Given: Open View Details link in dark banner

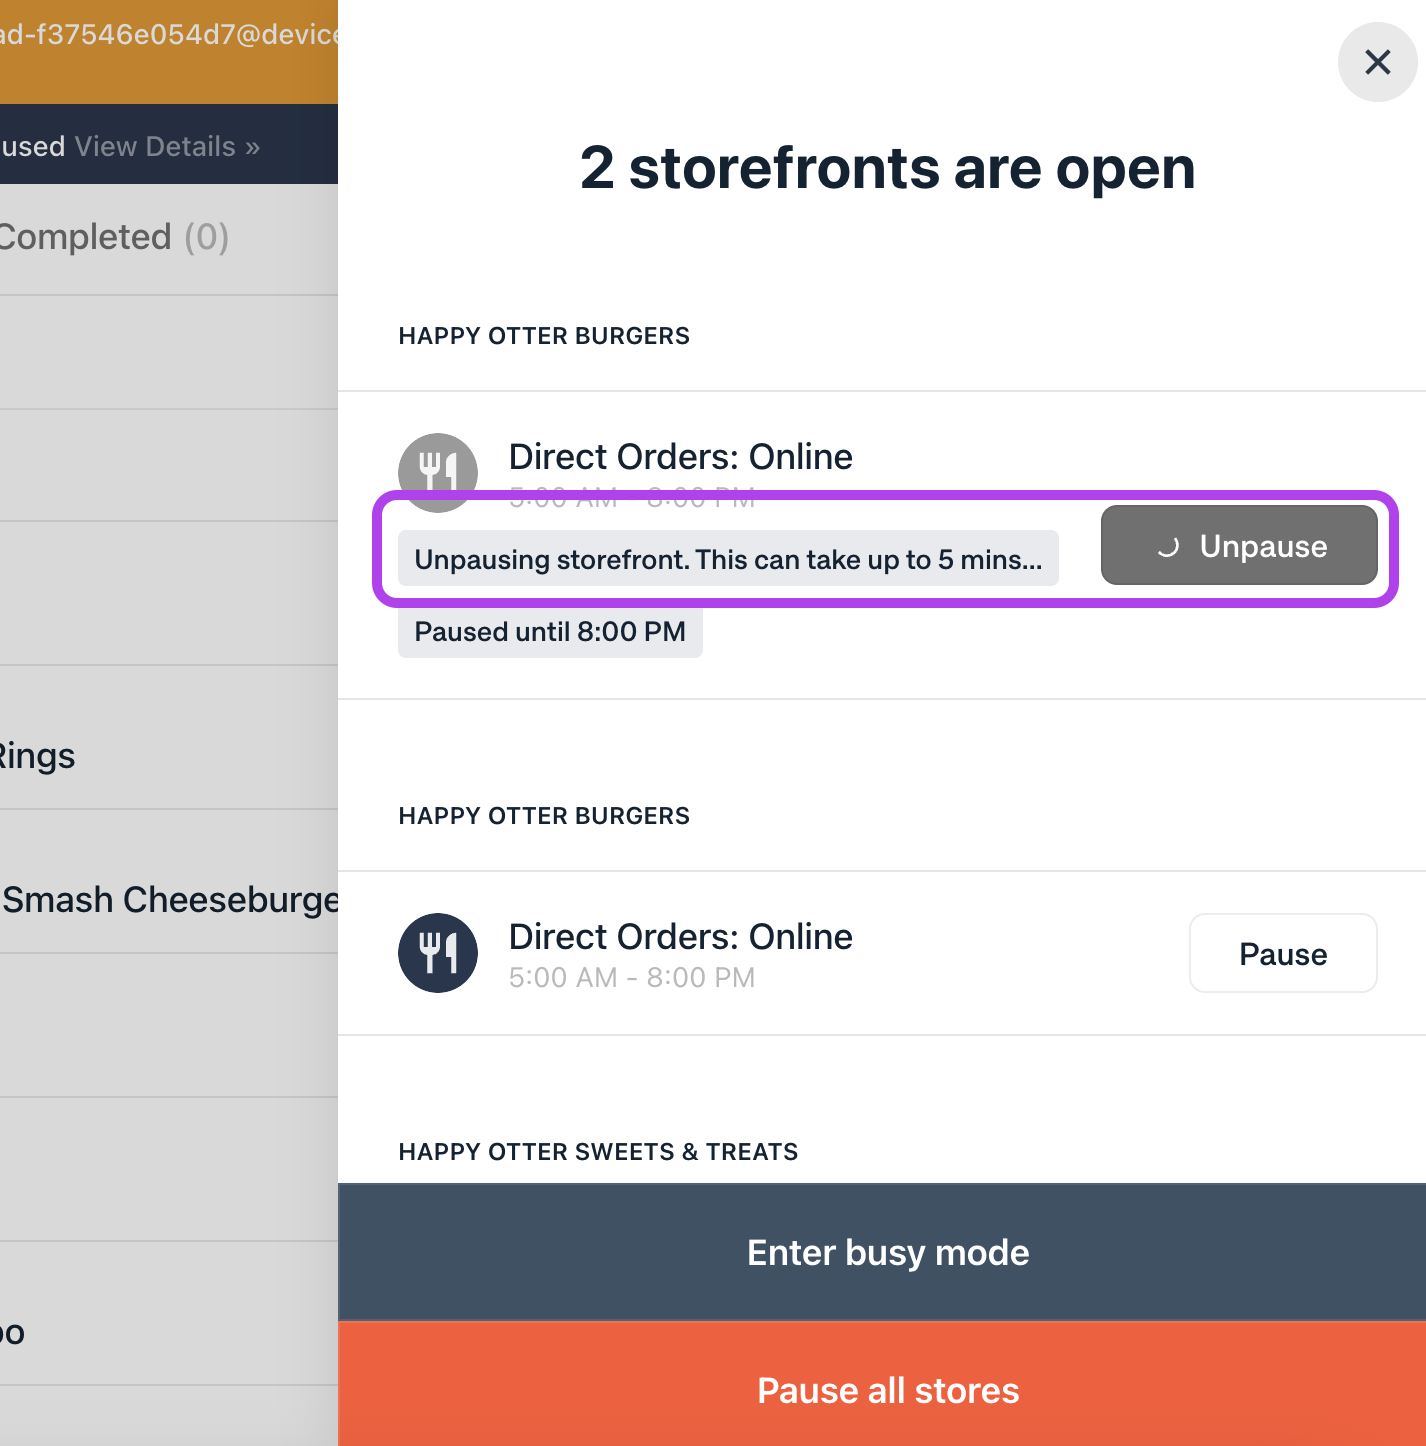Looking at the screenshot, I should [x=167, y=146].
